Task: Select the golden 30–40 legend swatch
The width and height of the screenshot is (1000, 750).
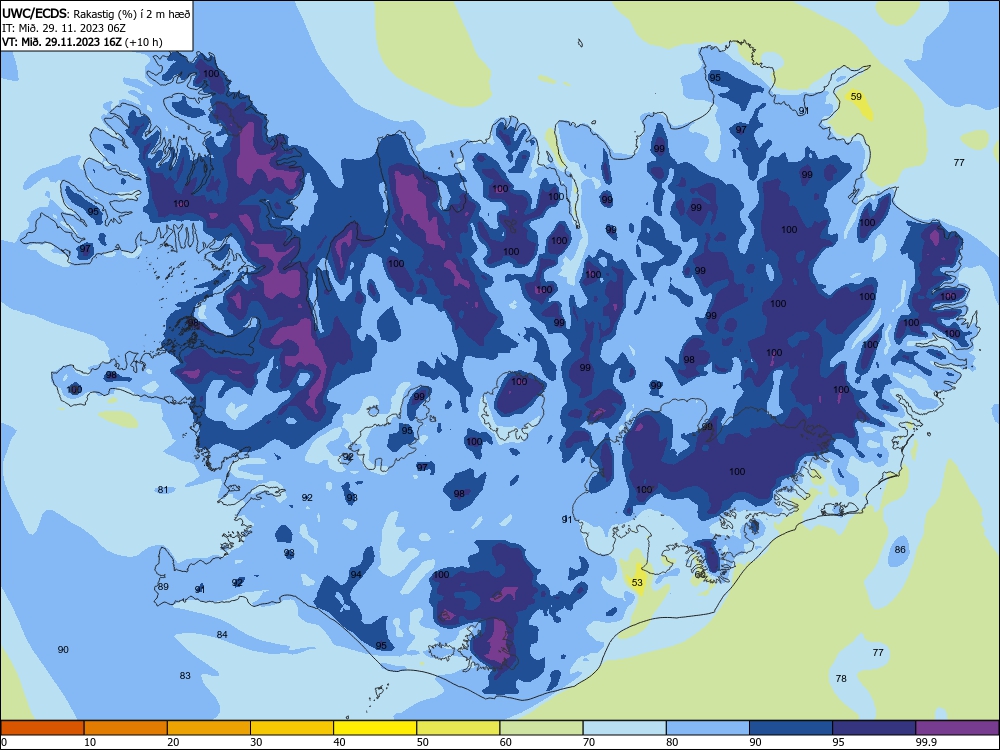Action: pyautogui.click(x=292, y=728)
